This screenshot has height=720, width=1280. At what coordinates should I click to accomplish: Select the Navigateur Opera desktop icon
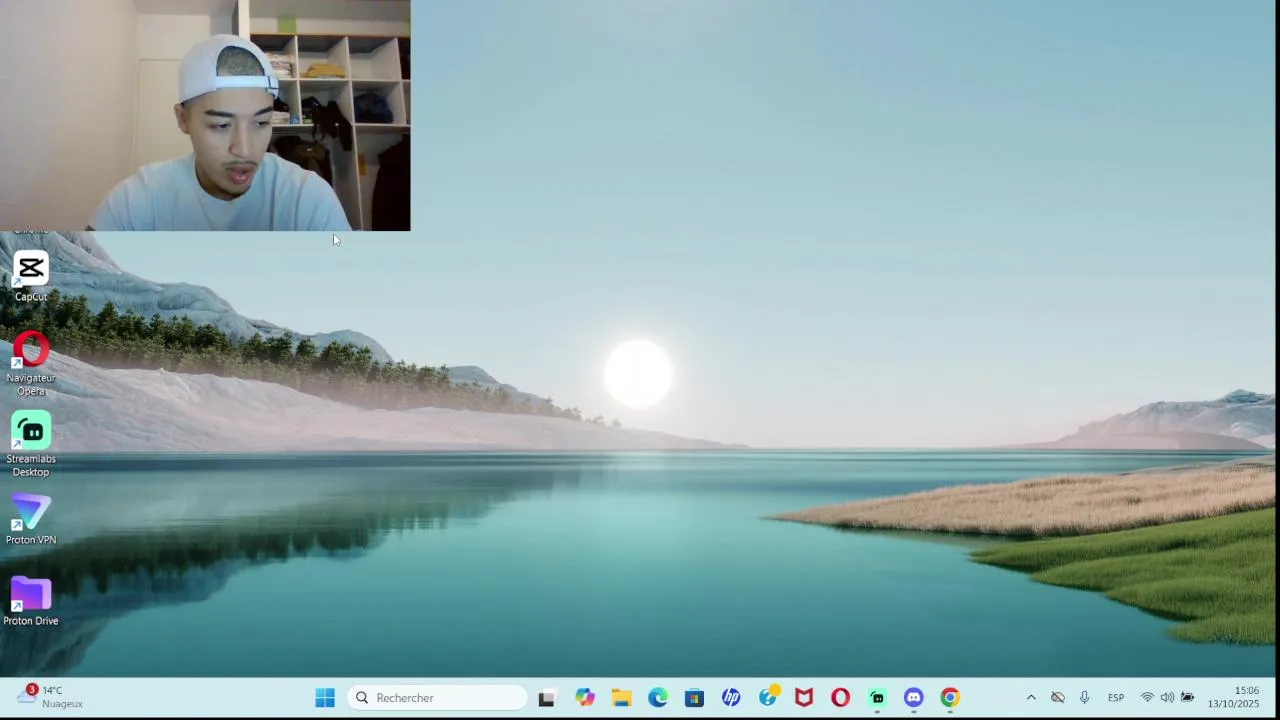pyautogui.click(x=31, y=364)
